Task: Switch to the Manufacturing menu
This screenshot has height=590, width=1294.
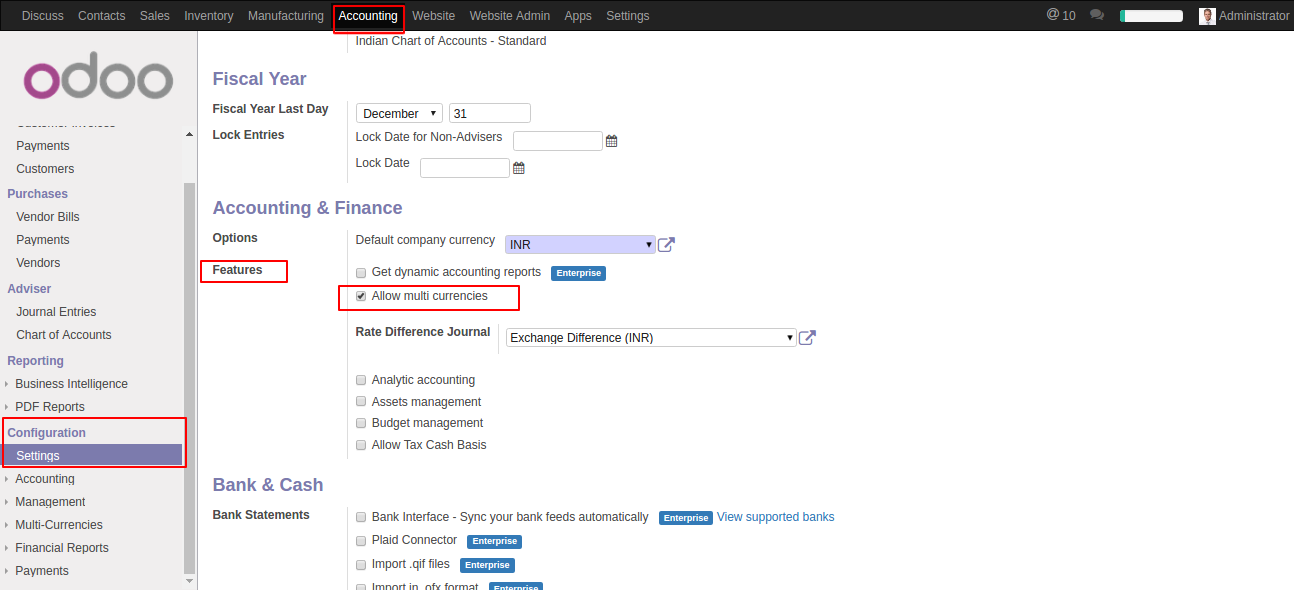Action: 286,16
